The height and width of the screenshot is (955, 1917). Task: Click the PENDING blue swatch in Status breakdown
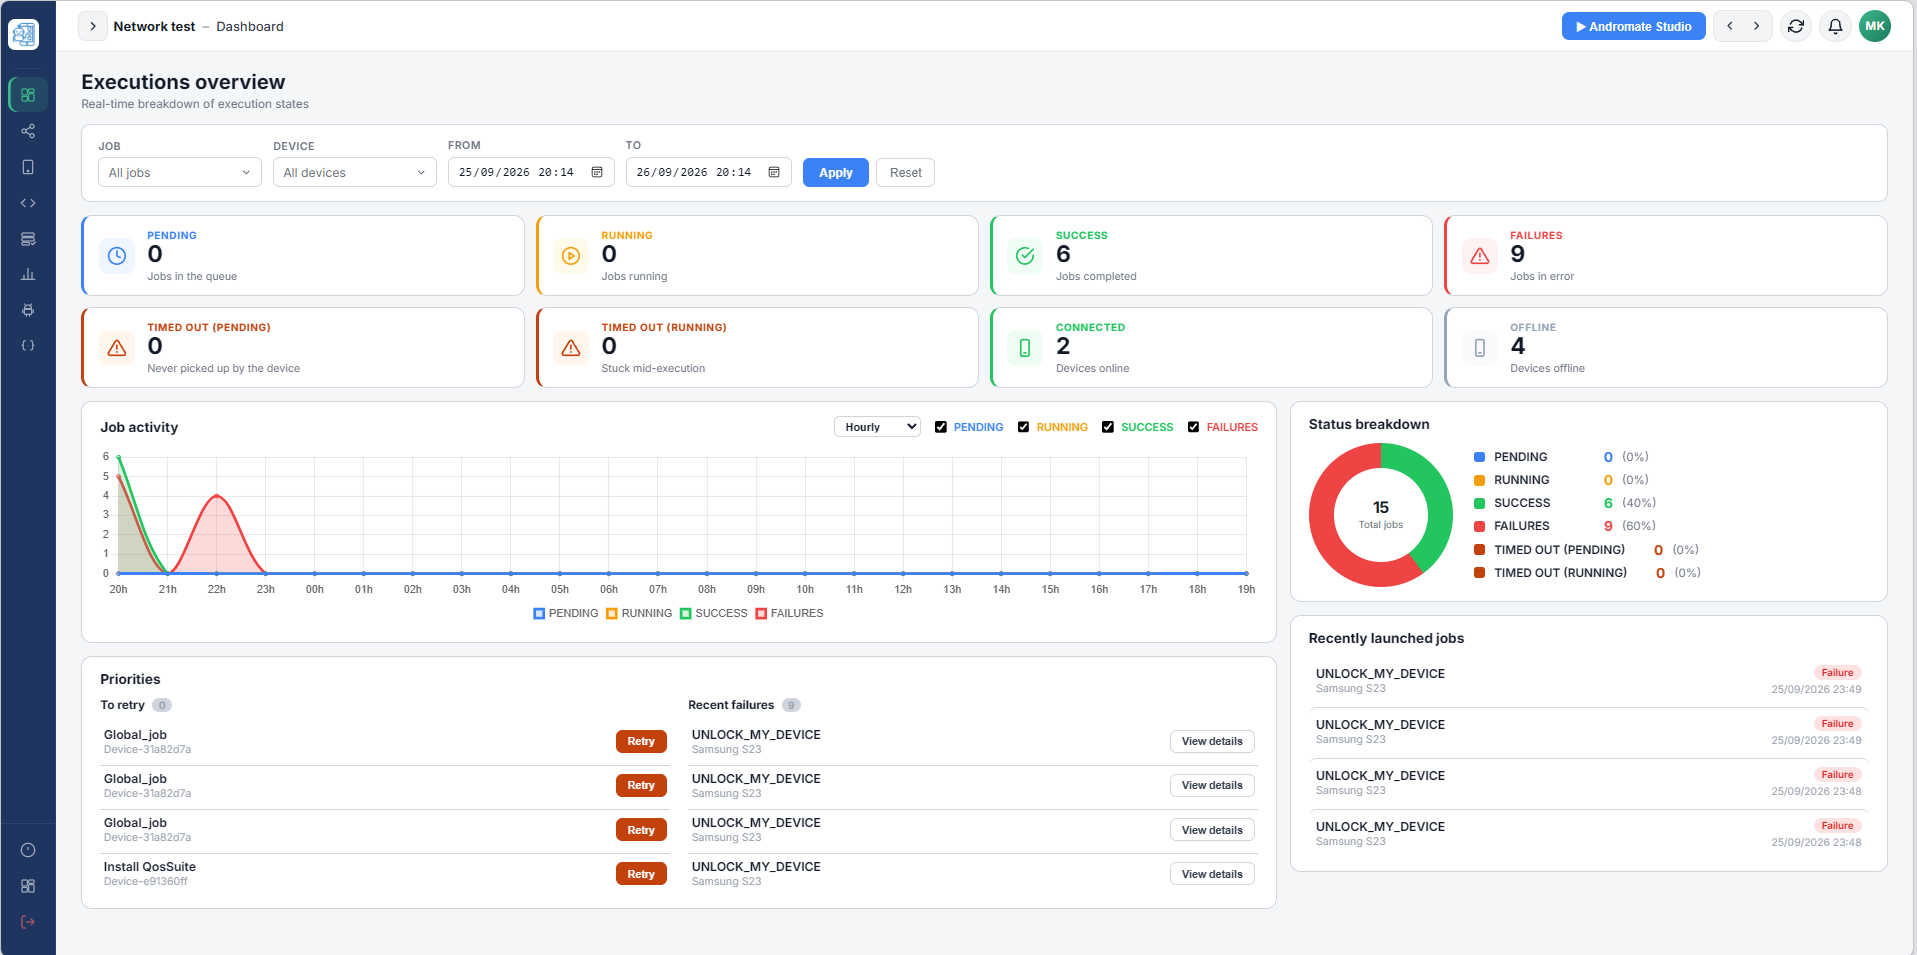(1479, 457)
